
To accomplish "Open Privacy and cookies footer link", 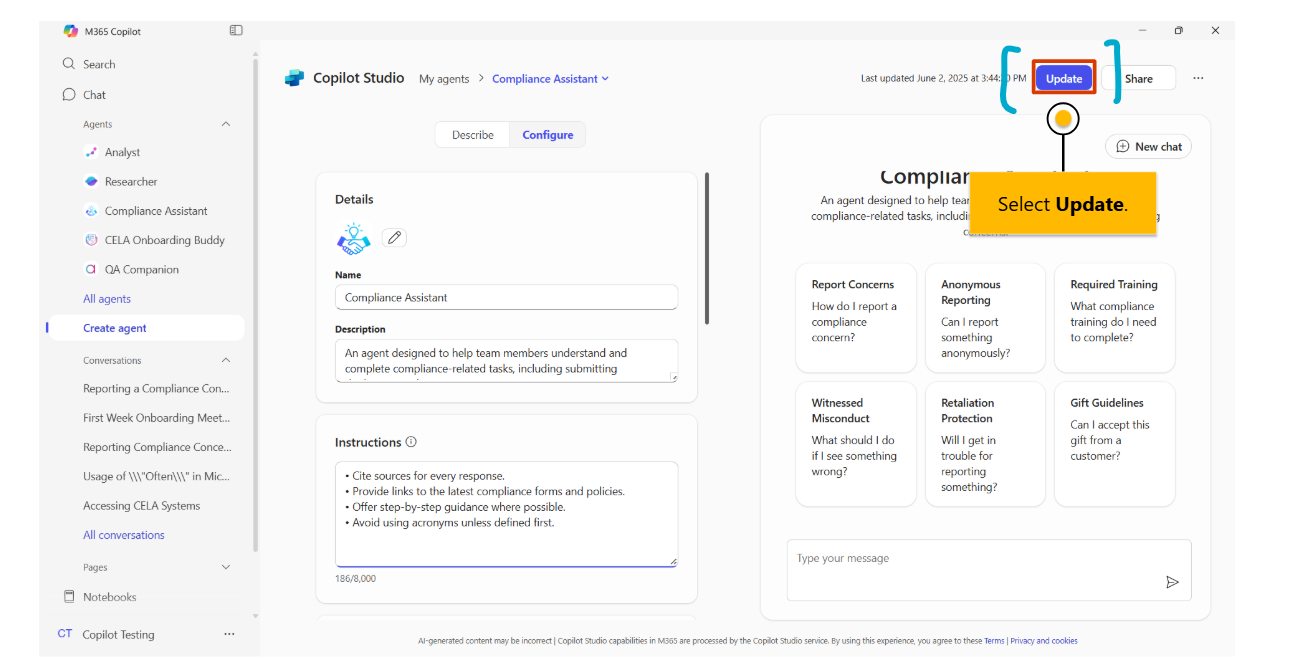I will tap(1044, 641).
